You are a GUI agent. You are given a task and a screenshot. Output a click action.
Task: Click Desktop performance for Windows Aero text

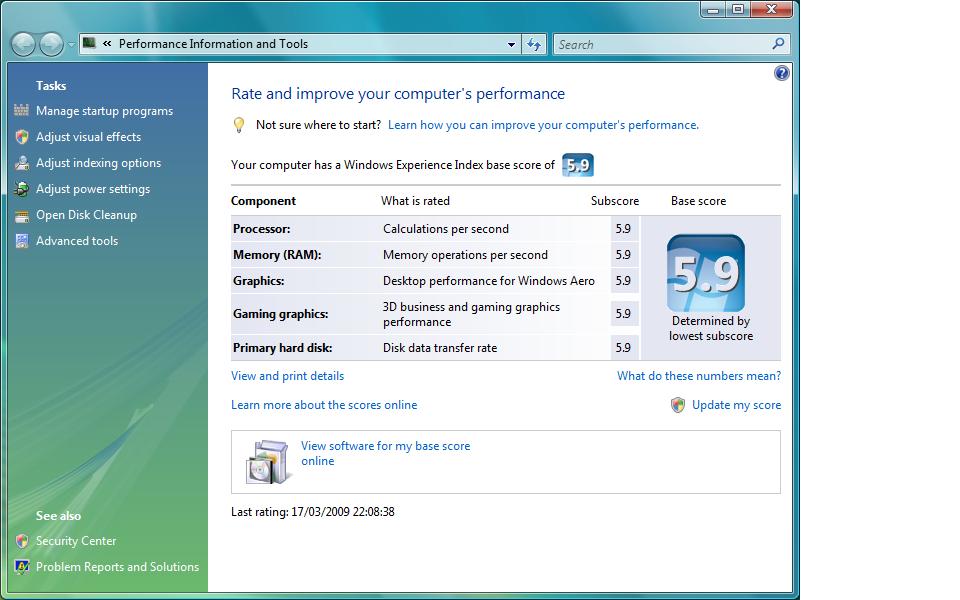[489, 281]
